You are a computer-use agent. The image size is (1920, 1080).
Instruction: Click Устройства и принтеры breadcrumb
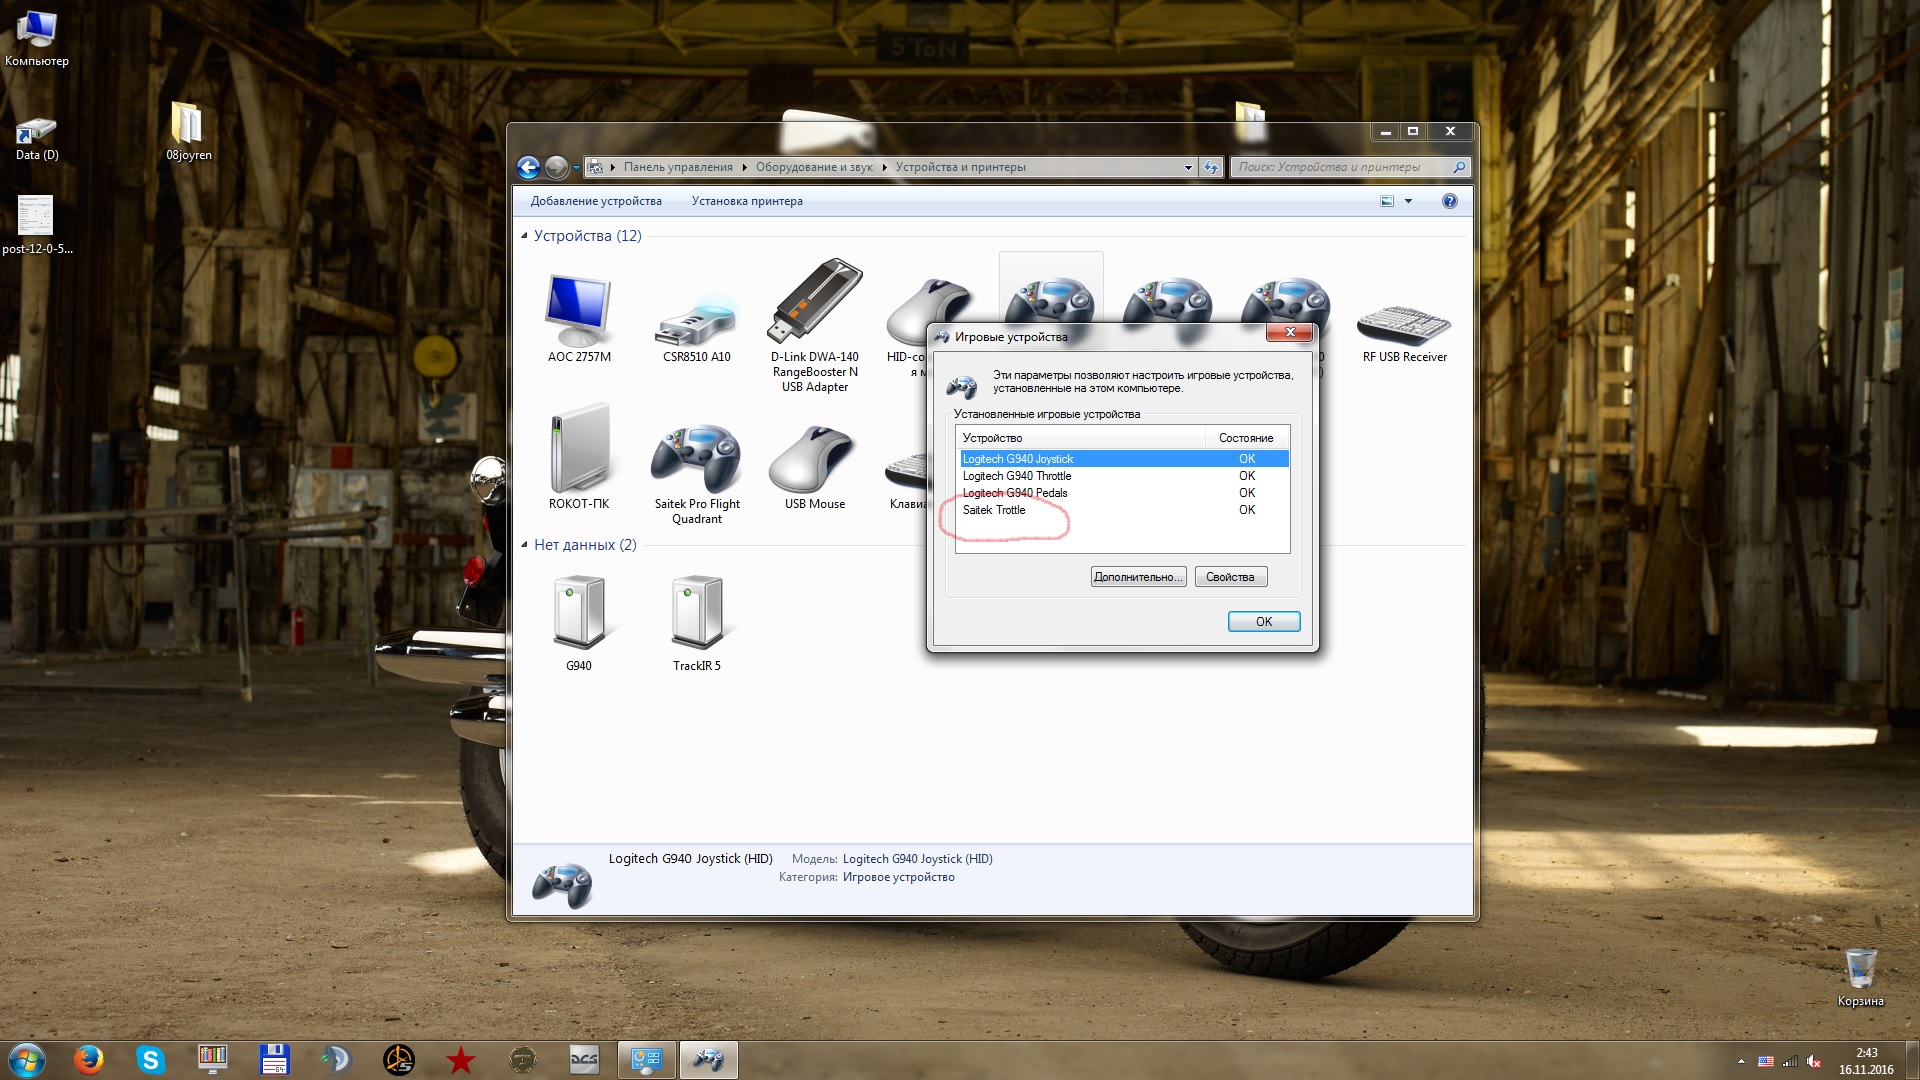point(961,167)
